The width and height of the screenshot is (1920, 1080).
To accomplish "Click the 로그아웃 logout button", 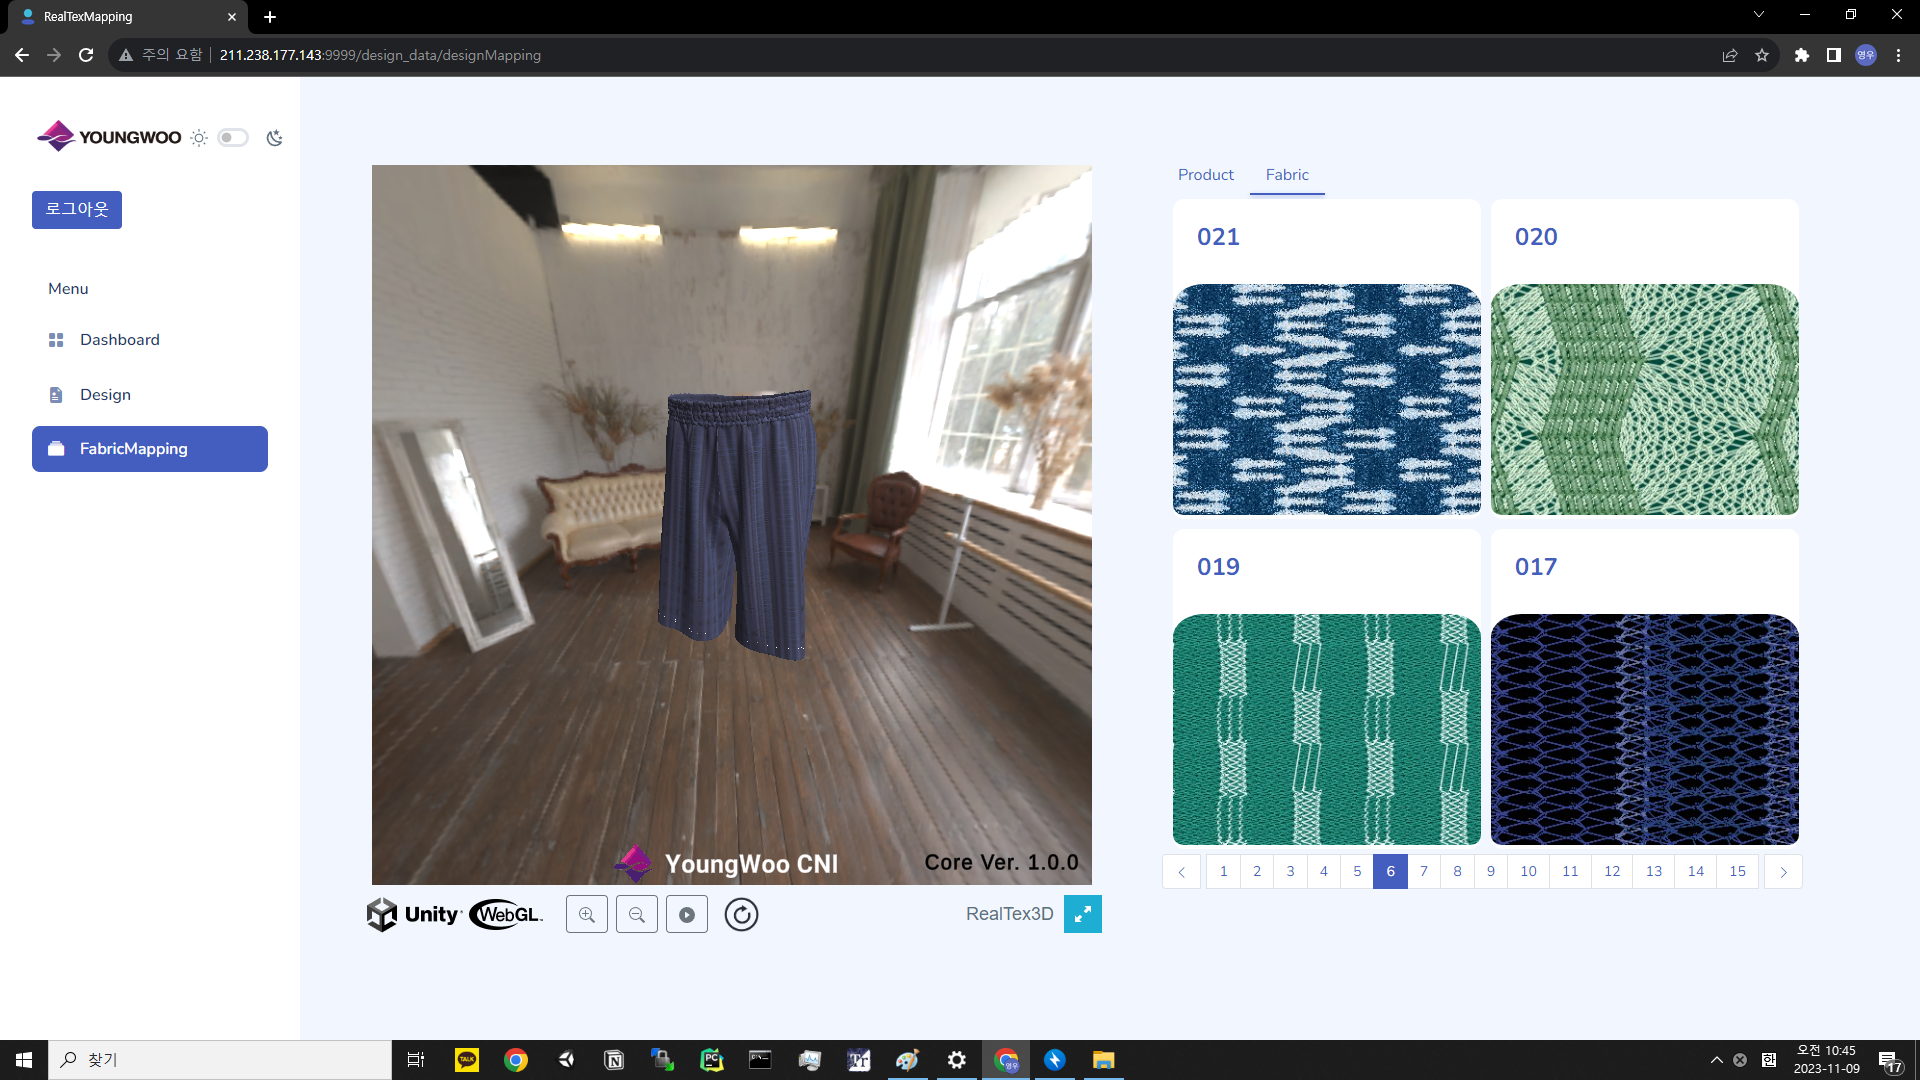I will coord(77,210).
